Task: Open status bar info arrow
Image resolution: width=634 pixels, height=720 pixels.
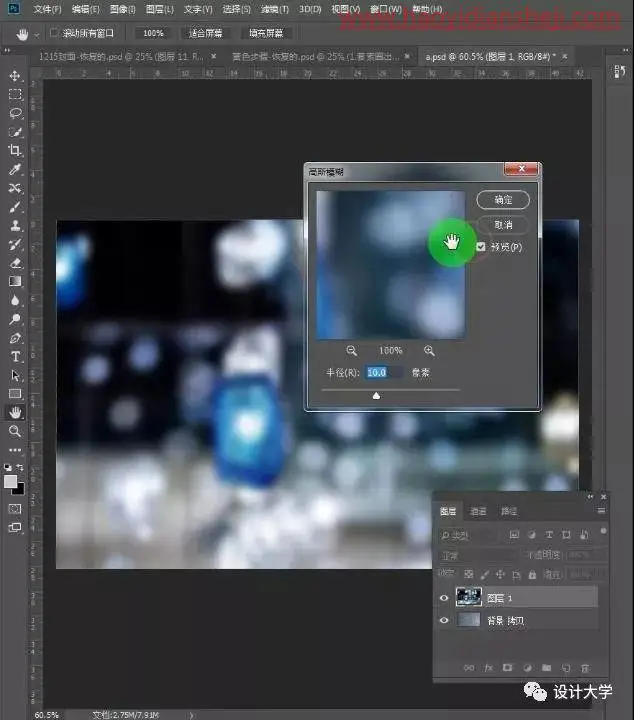Action: pos(191,715)
